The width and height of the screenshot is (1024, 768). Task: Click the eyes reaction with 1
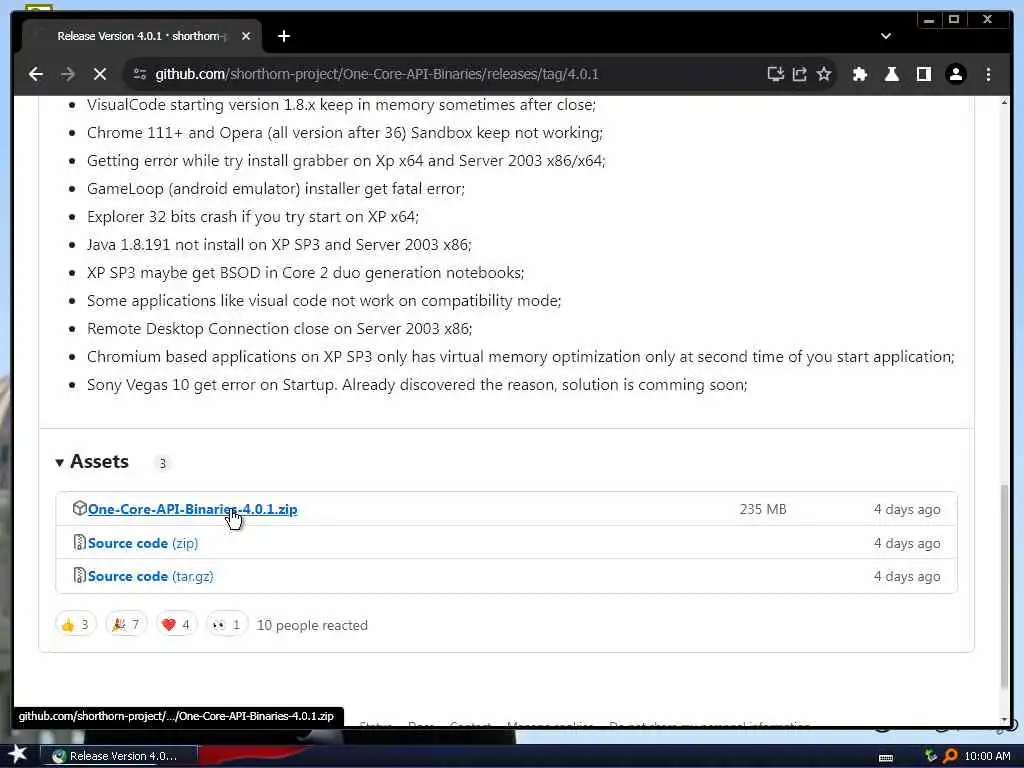pos(227,625)
